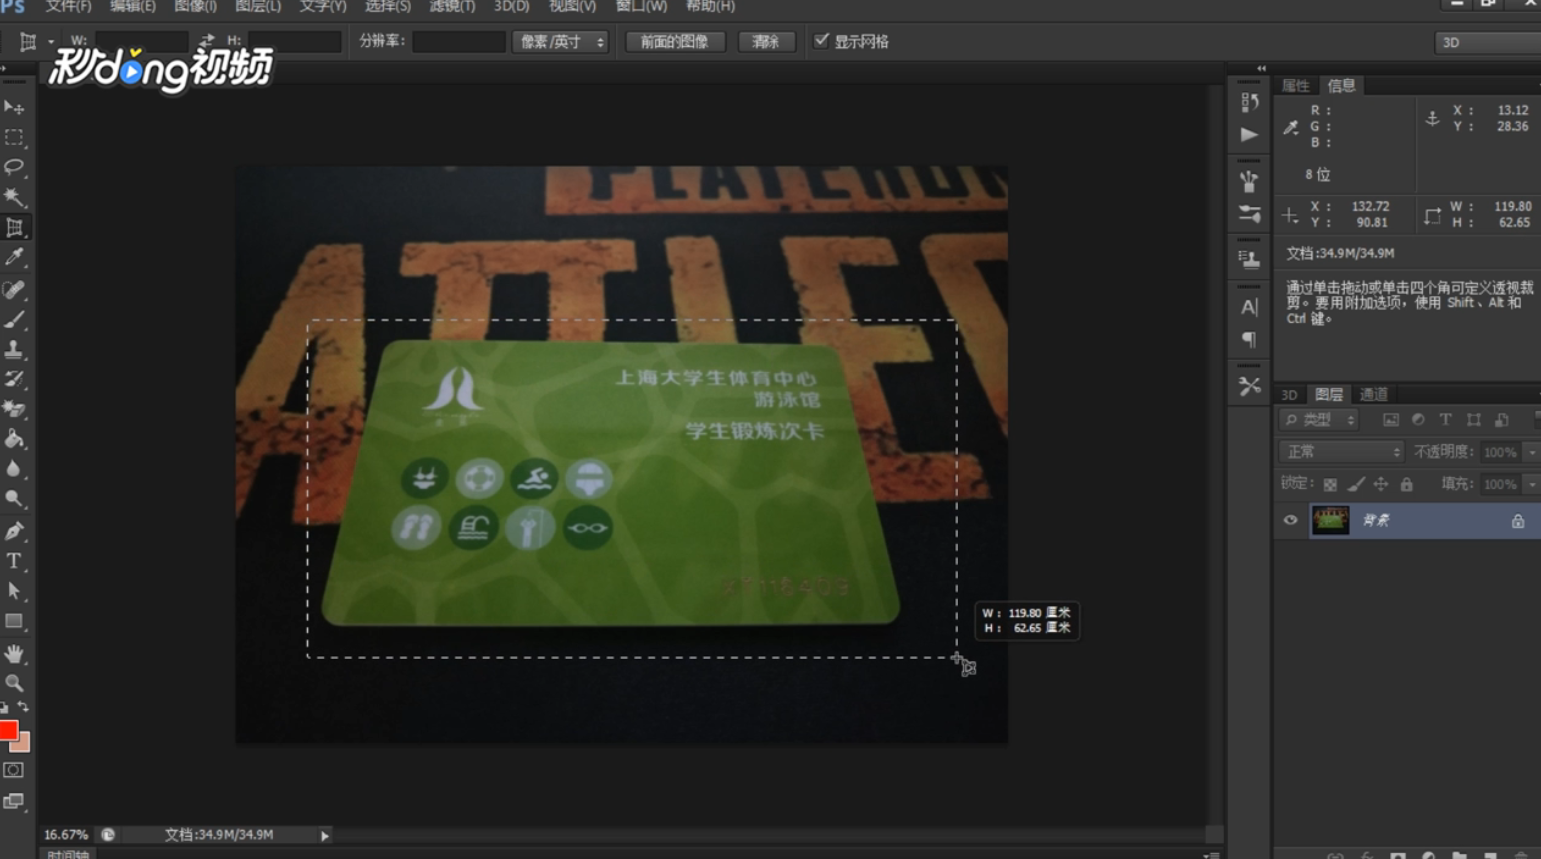Click the 前面的图像 button
Screen dimensions: 1541x859
coord(675,41)
